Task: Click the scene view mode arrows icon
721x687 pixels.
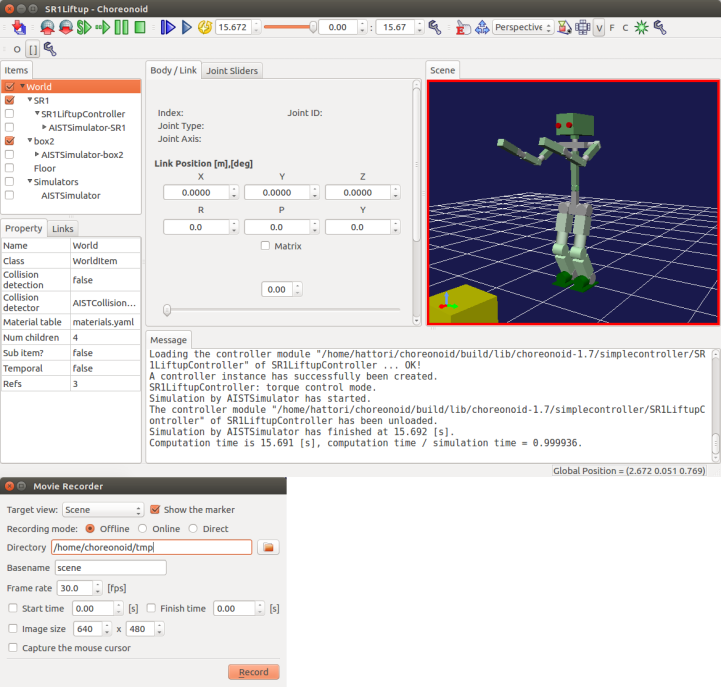Action: [480, 27]
